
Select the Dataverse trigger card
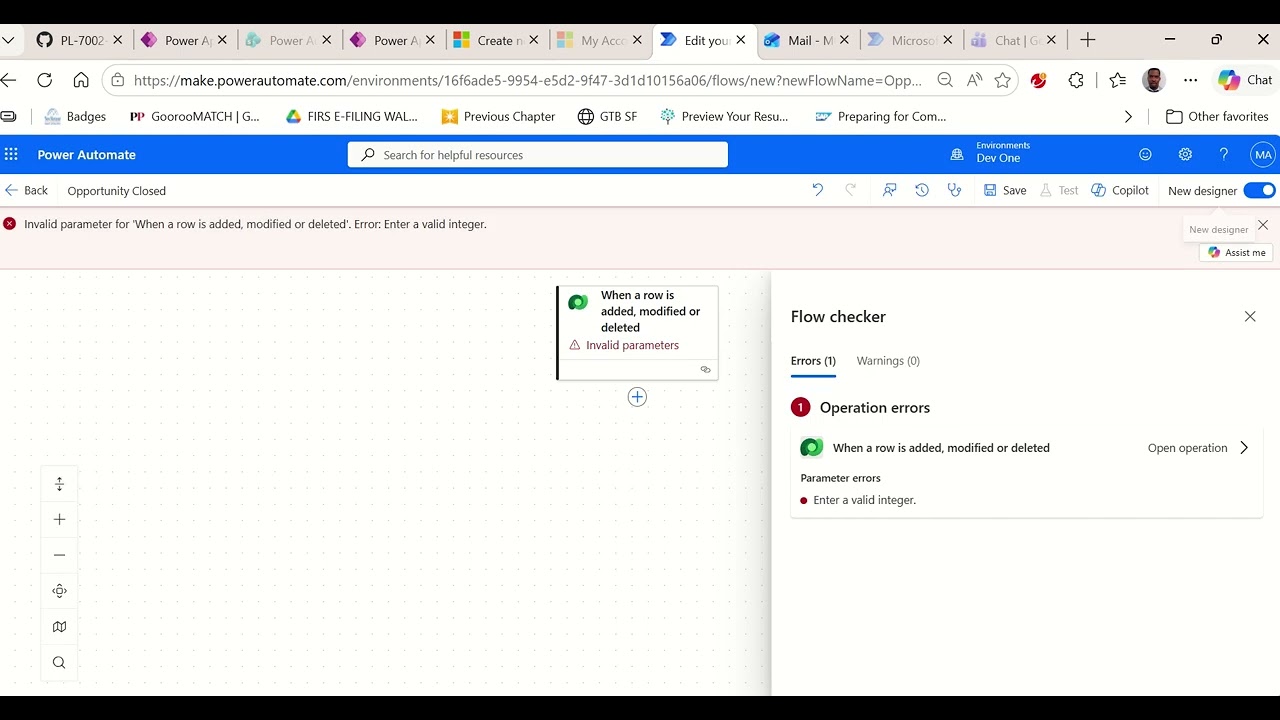[638, 333]
